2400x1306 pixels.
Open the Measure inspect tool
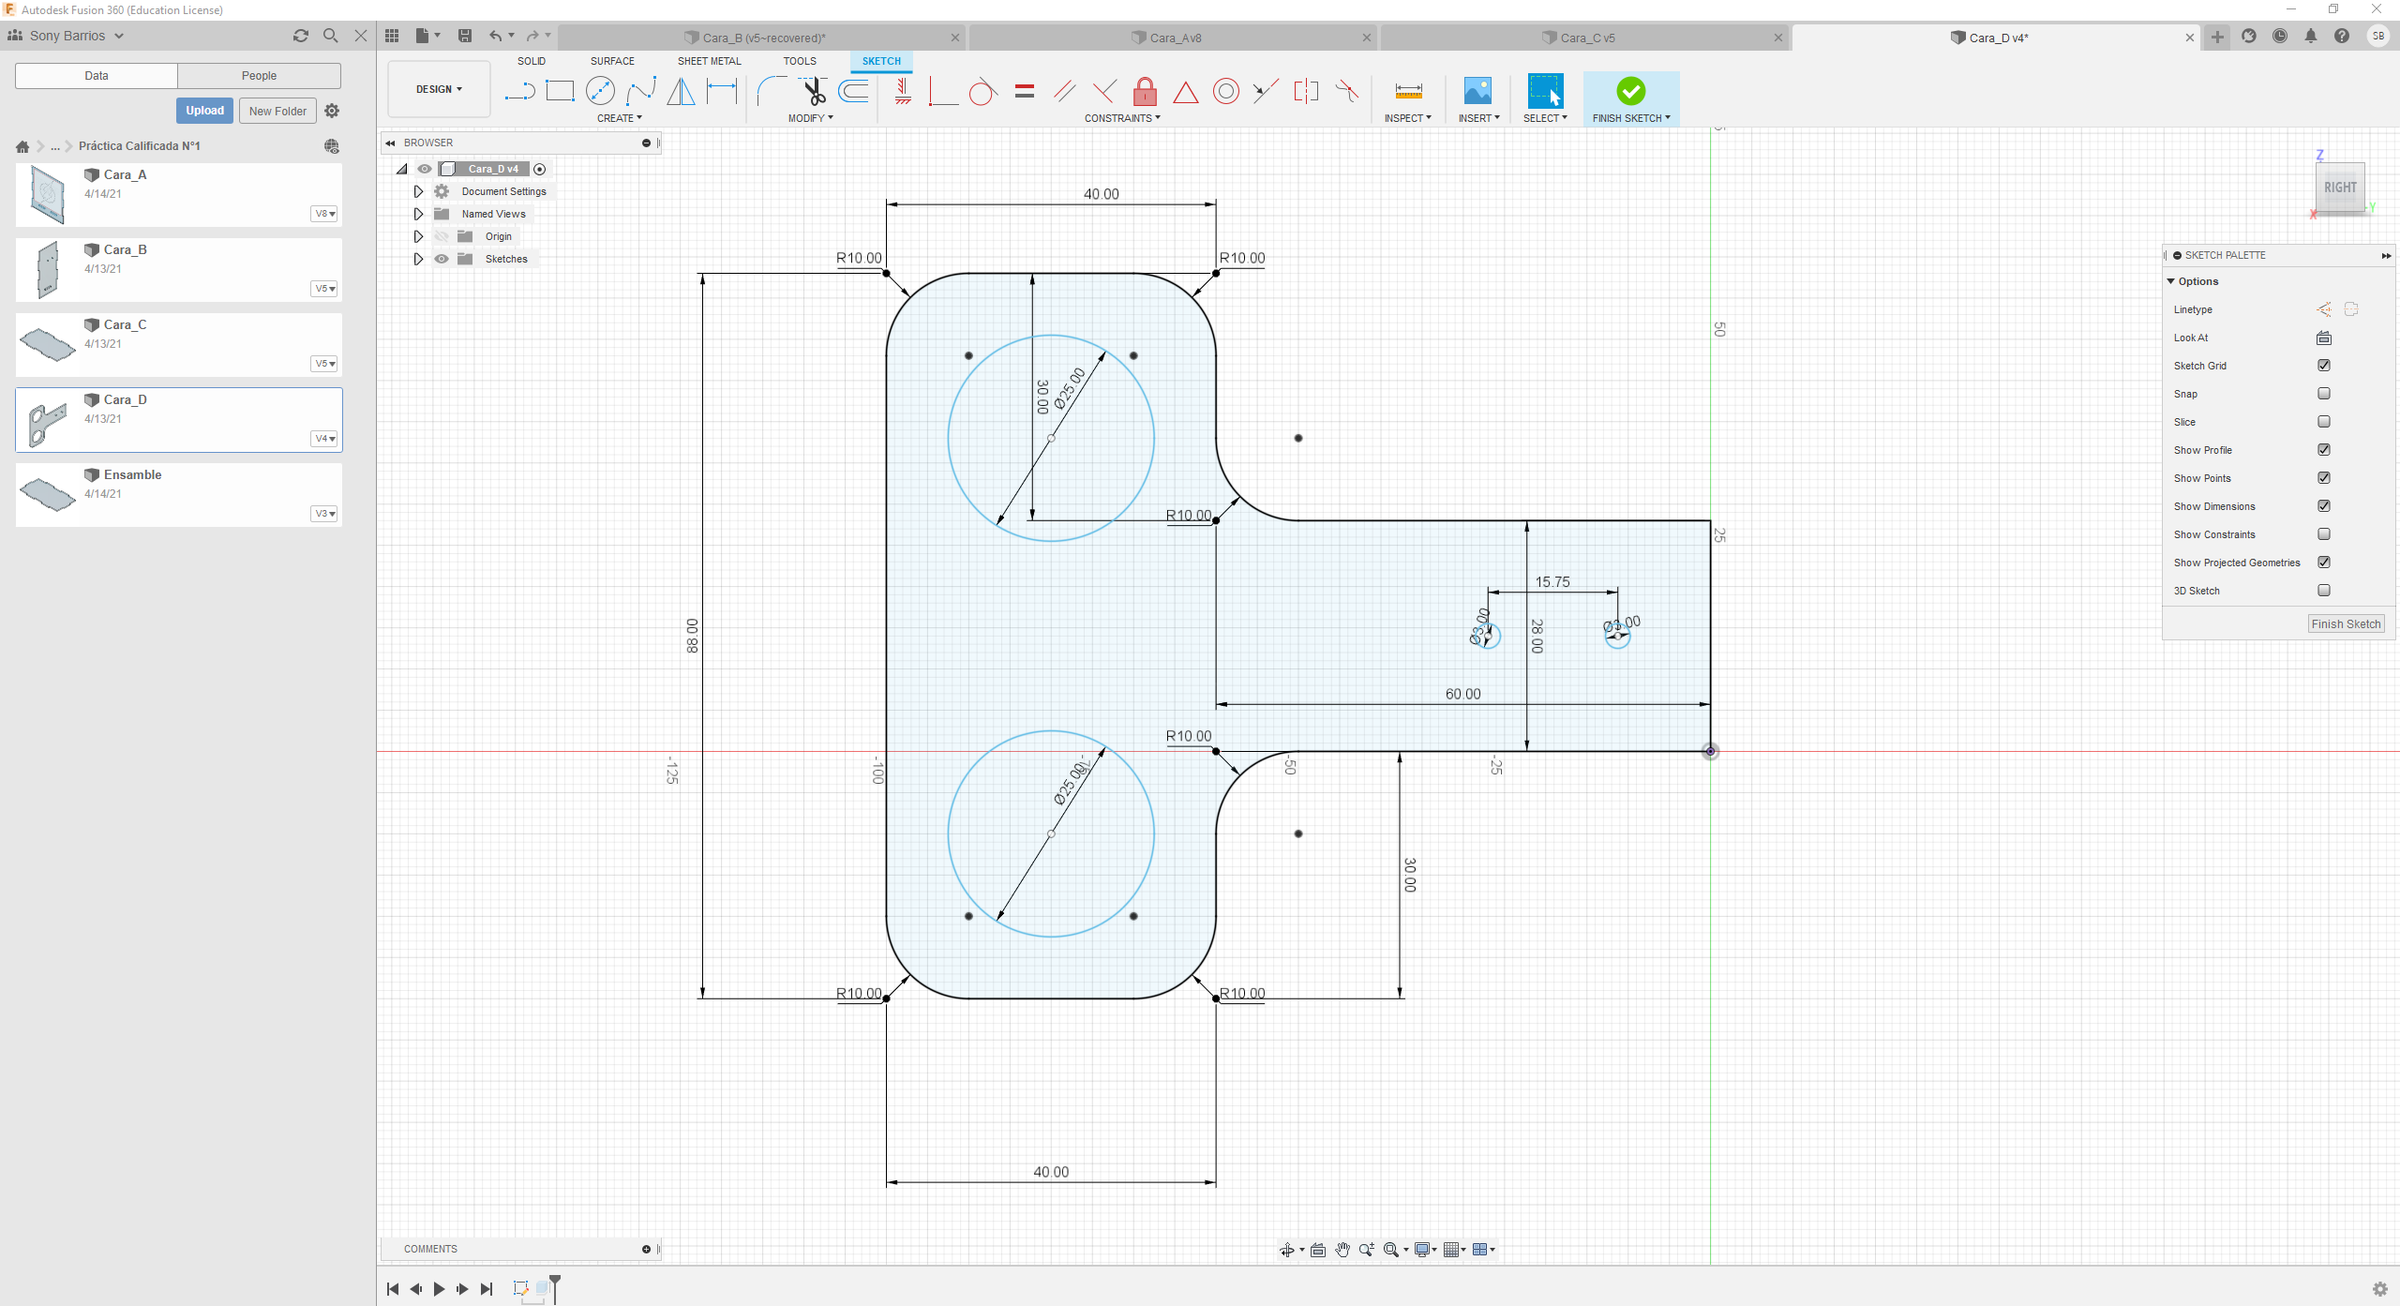coord(1408,91)
